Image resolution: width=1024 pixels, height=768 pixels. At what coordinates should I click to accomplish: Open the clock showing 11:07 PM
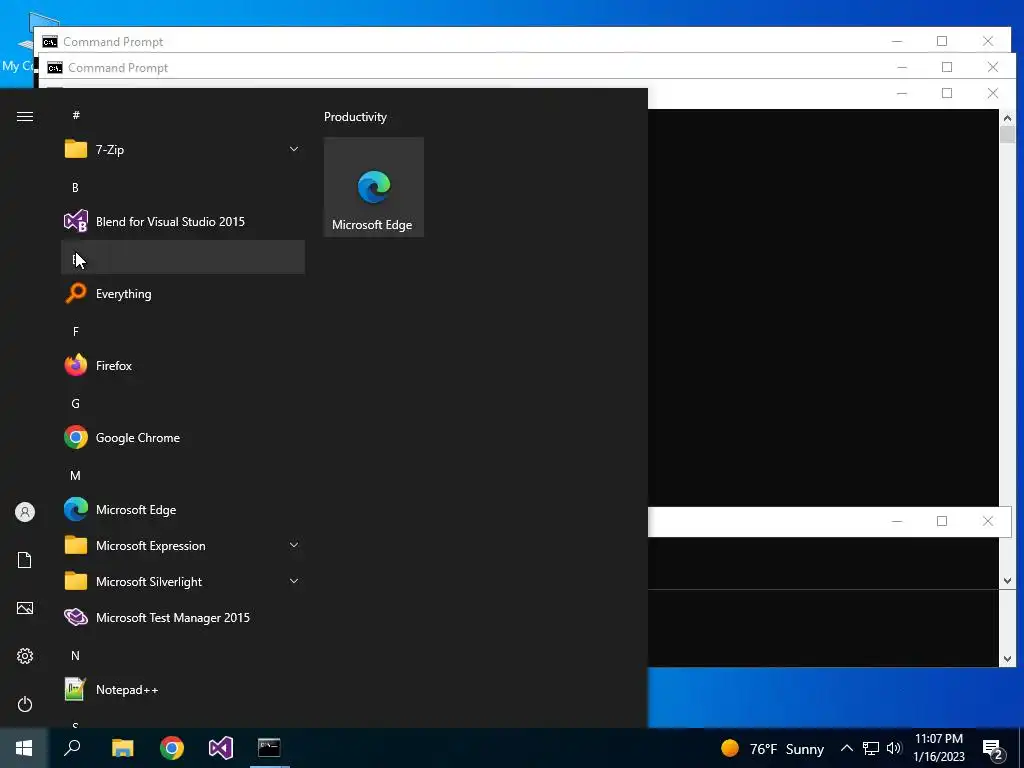point(938,748)
